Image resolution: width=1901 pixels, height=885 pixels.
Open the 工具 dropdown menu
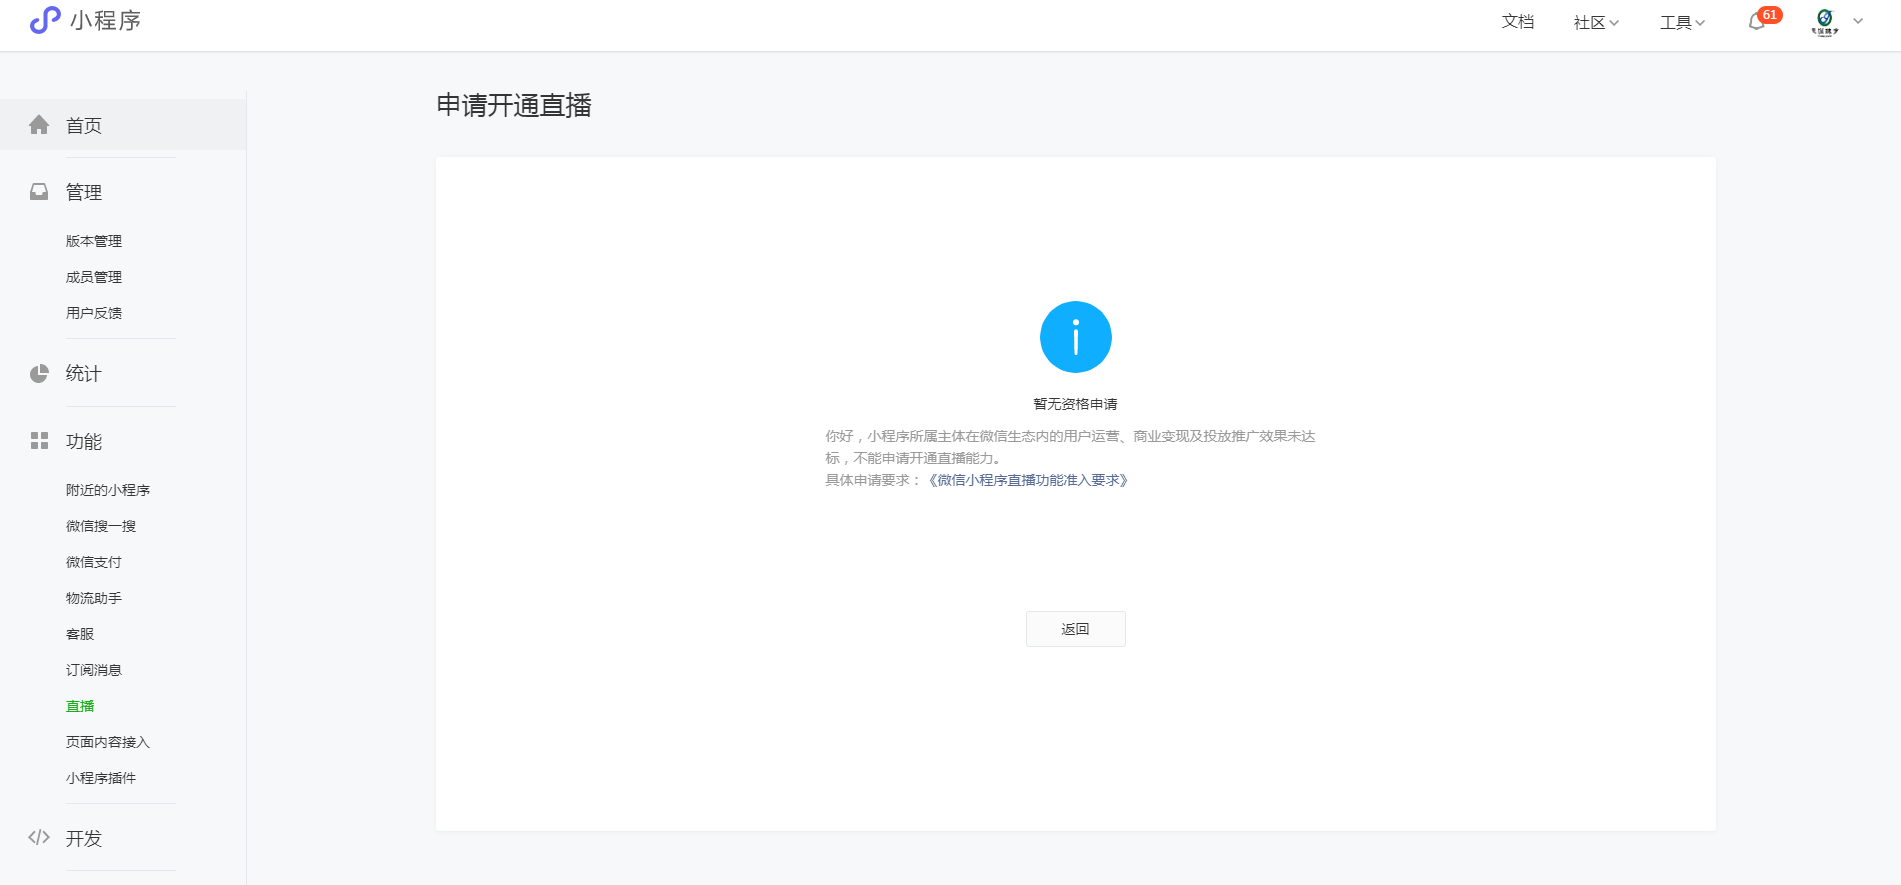click(1682, 22)
